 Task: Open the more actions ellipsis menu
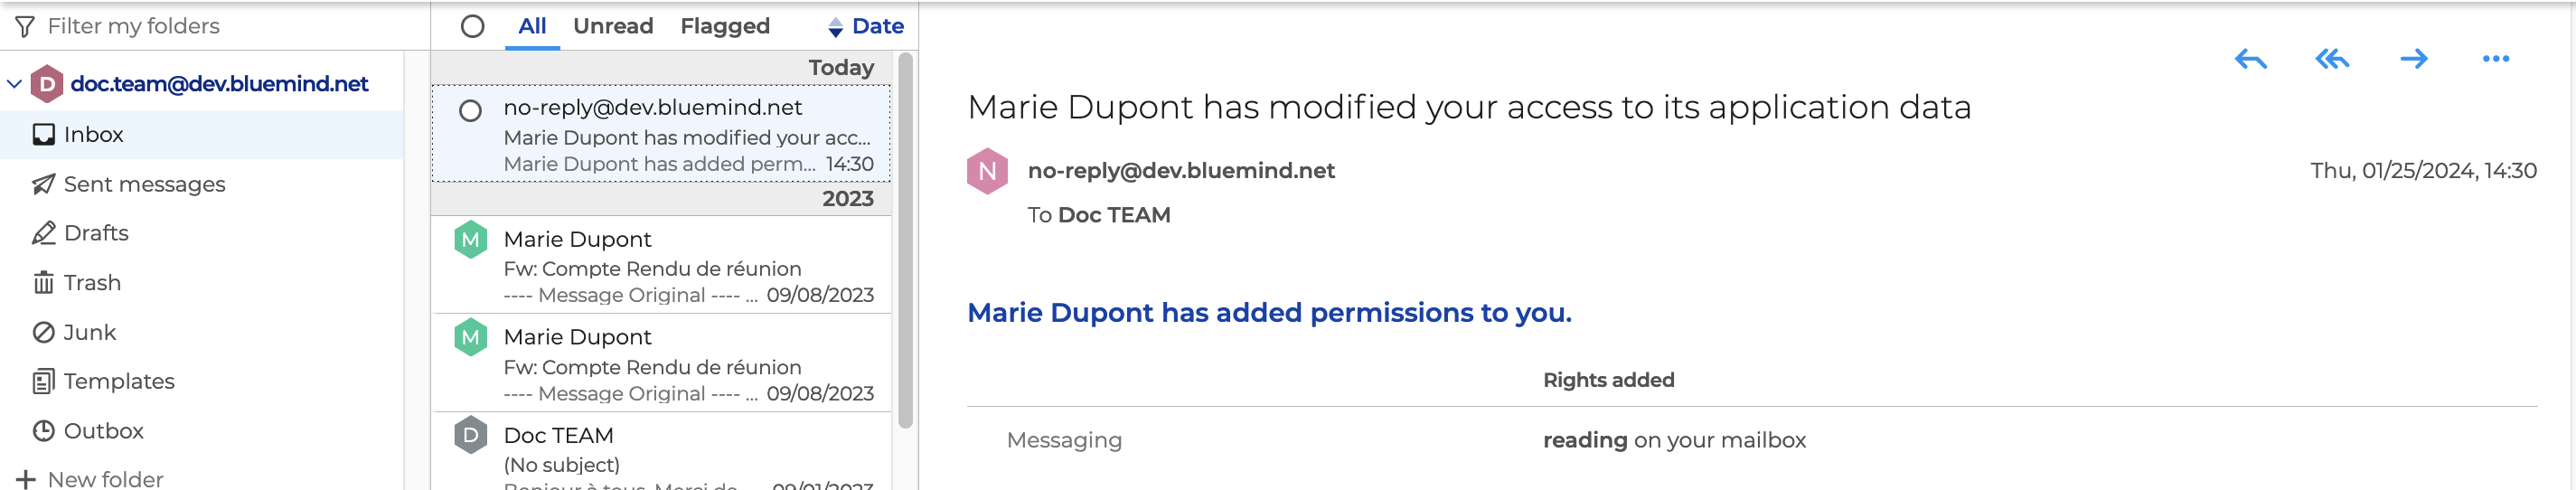tap(2496, 60)
